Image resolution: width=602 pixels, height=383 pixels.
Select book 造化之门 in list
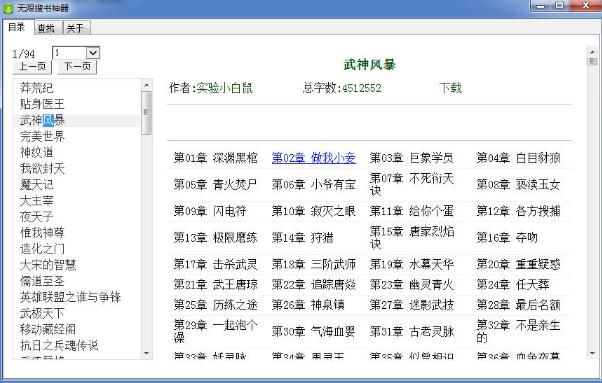[x=42, y=249]
